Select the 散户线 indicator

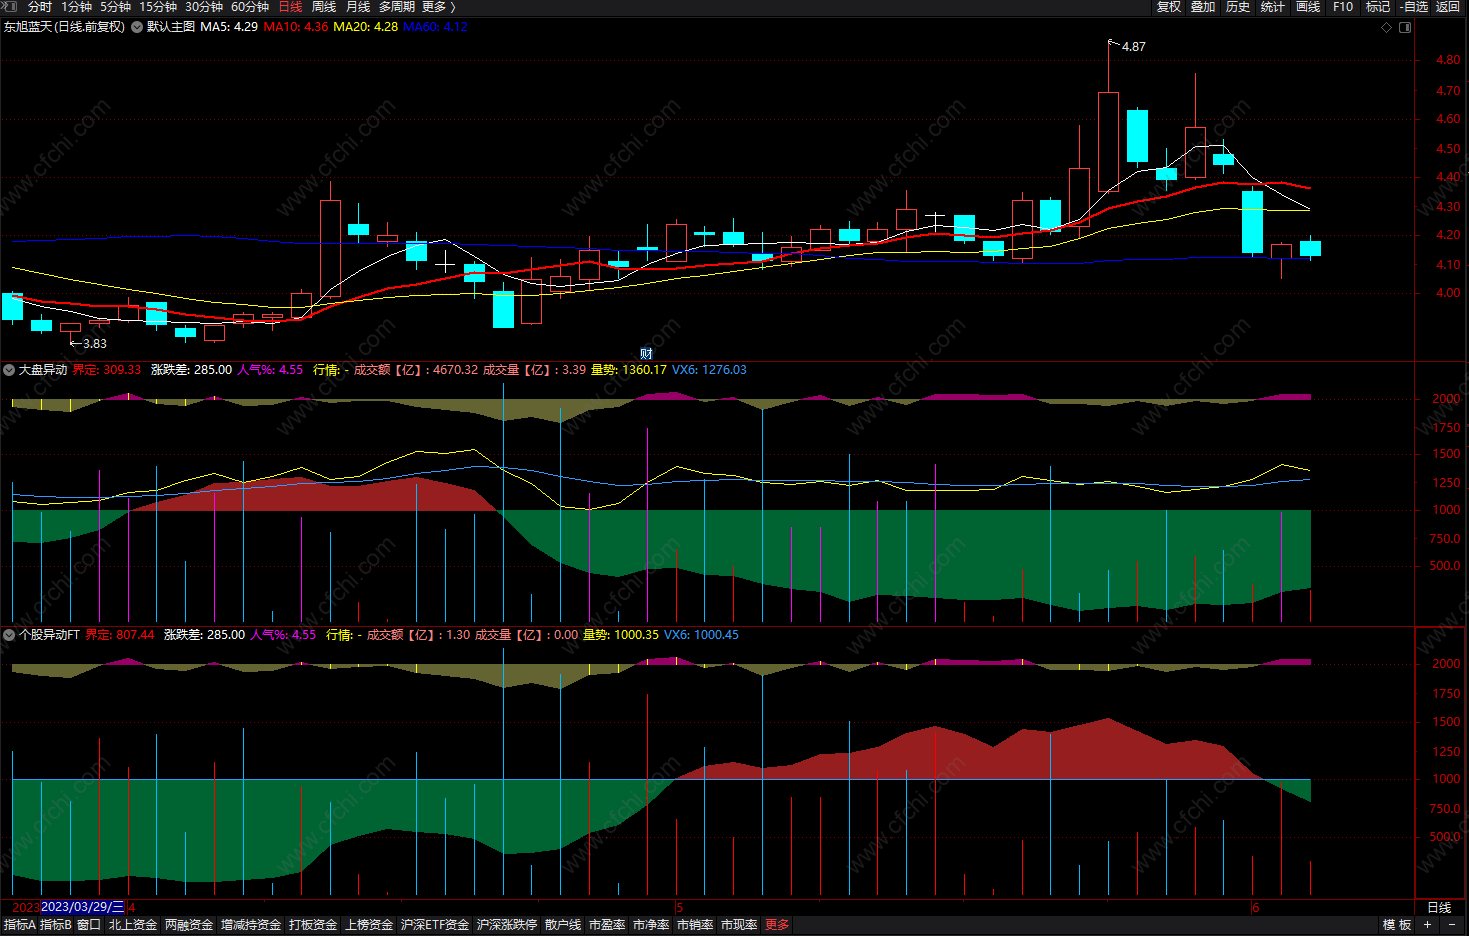coord(563,925)
